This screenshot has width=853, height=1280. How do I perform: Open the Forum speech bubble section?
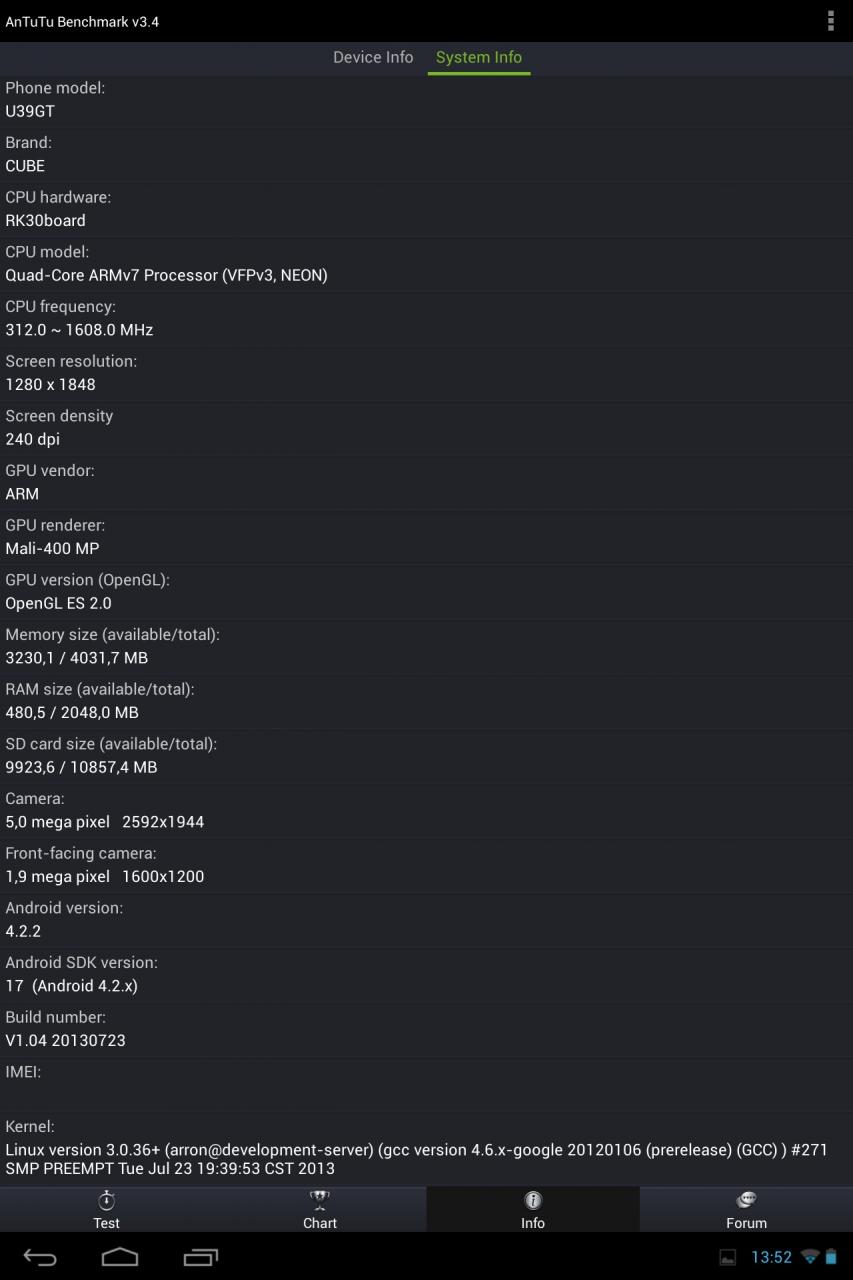coord(746,1209)
